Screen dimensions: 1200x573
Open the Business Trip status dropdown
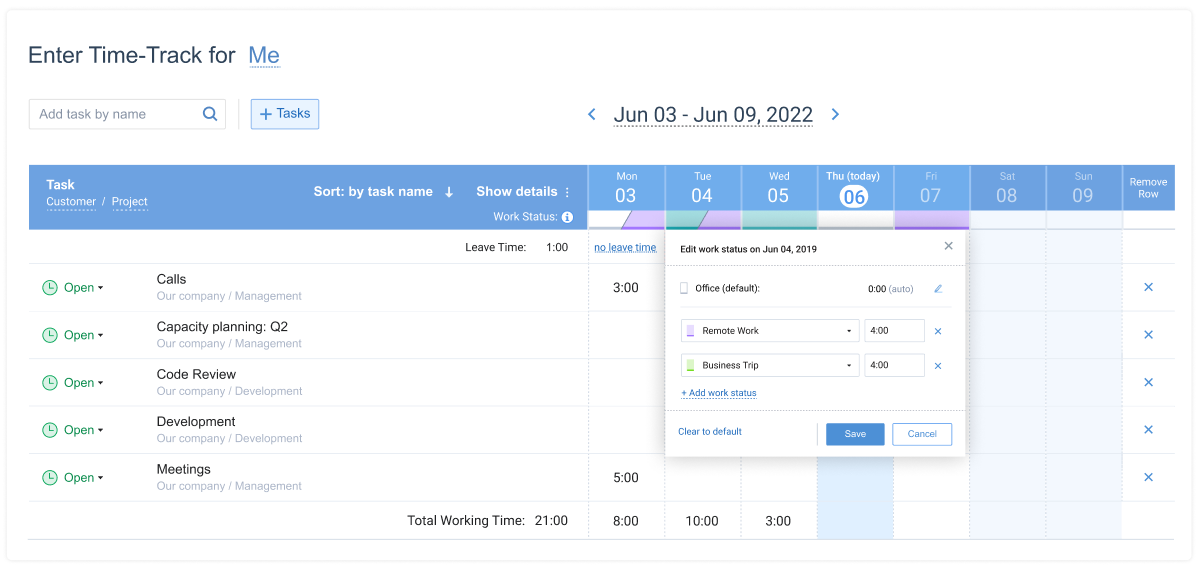coord(770,366)
